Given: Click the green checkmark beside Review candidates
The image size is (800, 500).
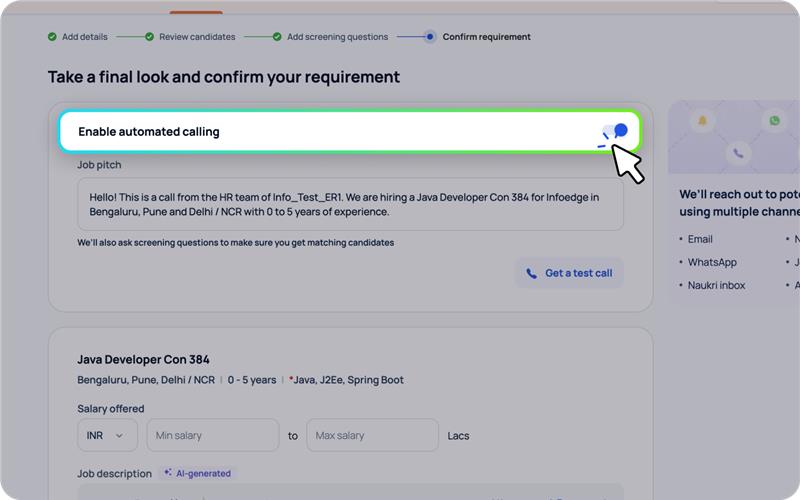Looking at the screenshot, I should (x=149, y=37).
